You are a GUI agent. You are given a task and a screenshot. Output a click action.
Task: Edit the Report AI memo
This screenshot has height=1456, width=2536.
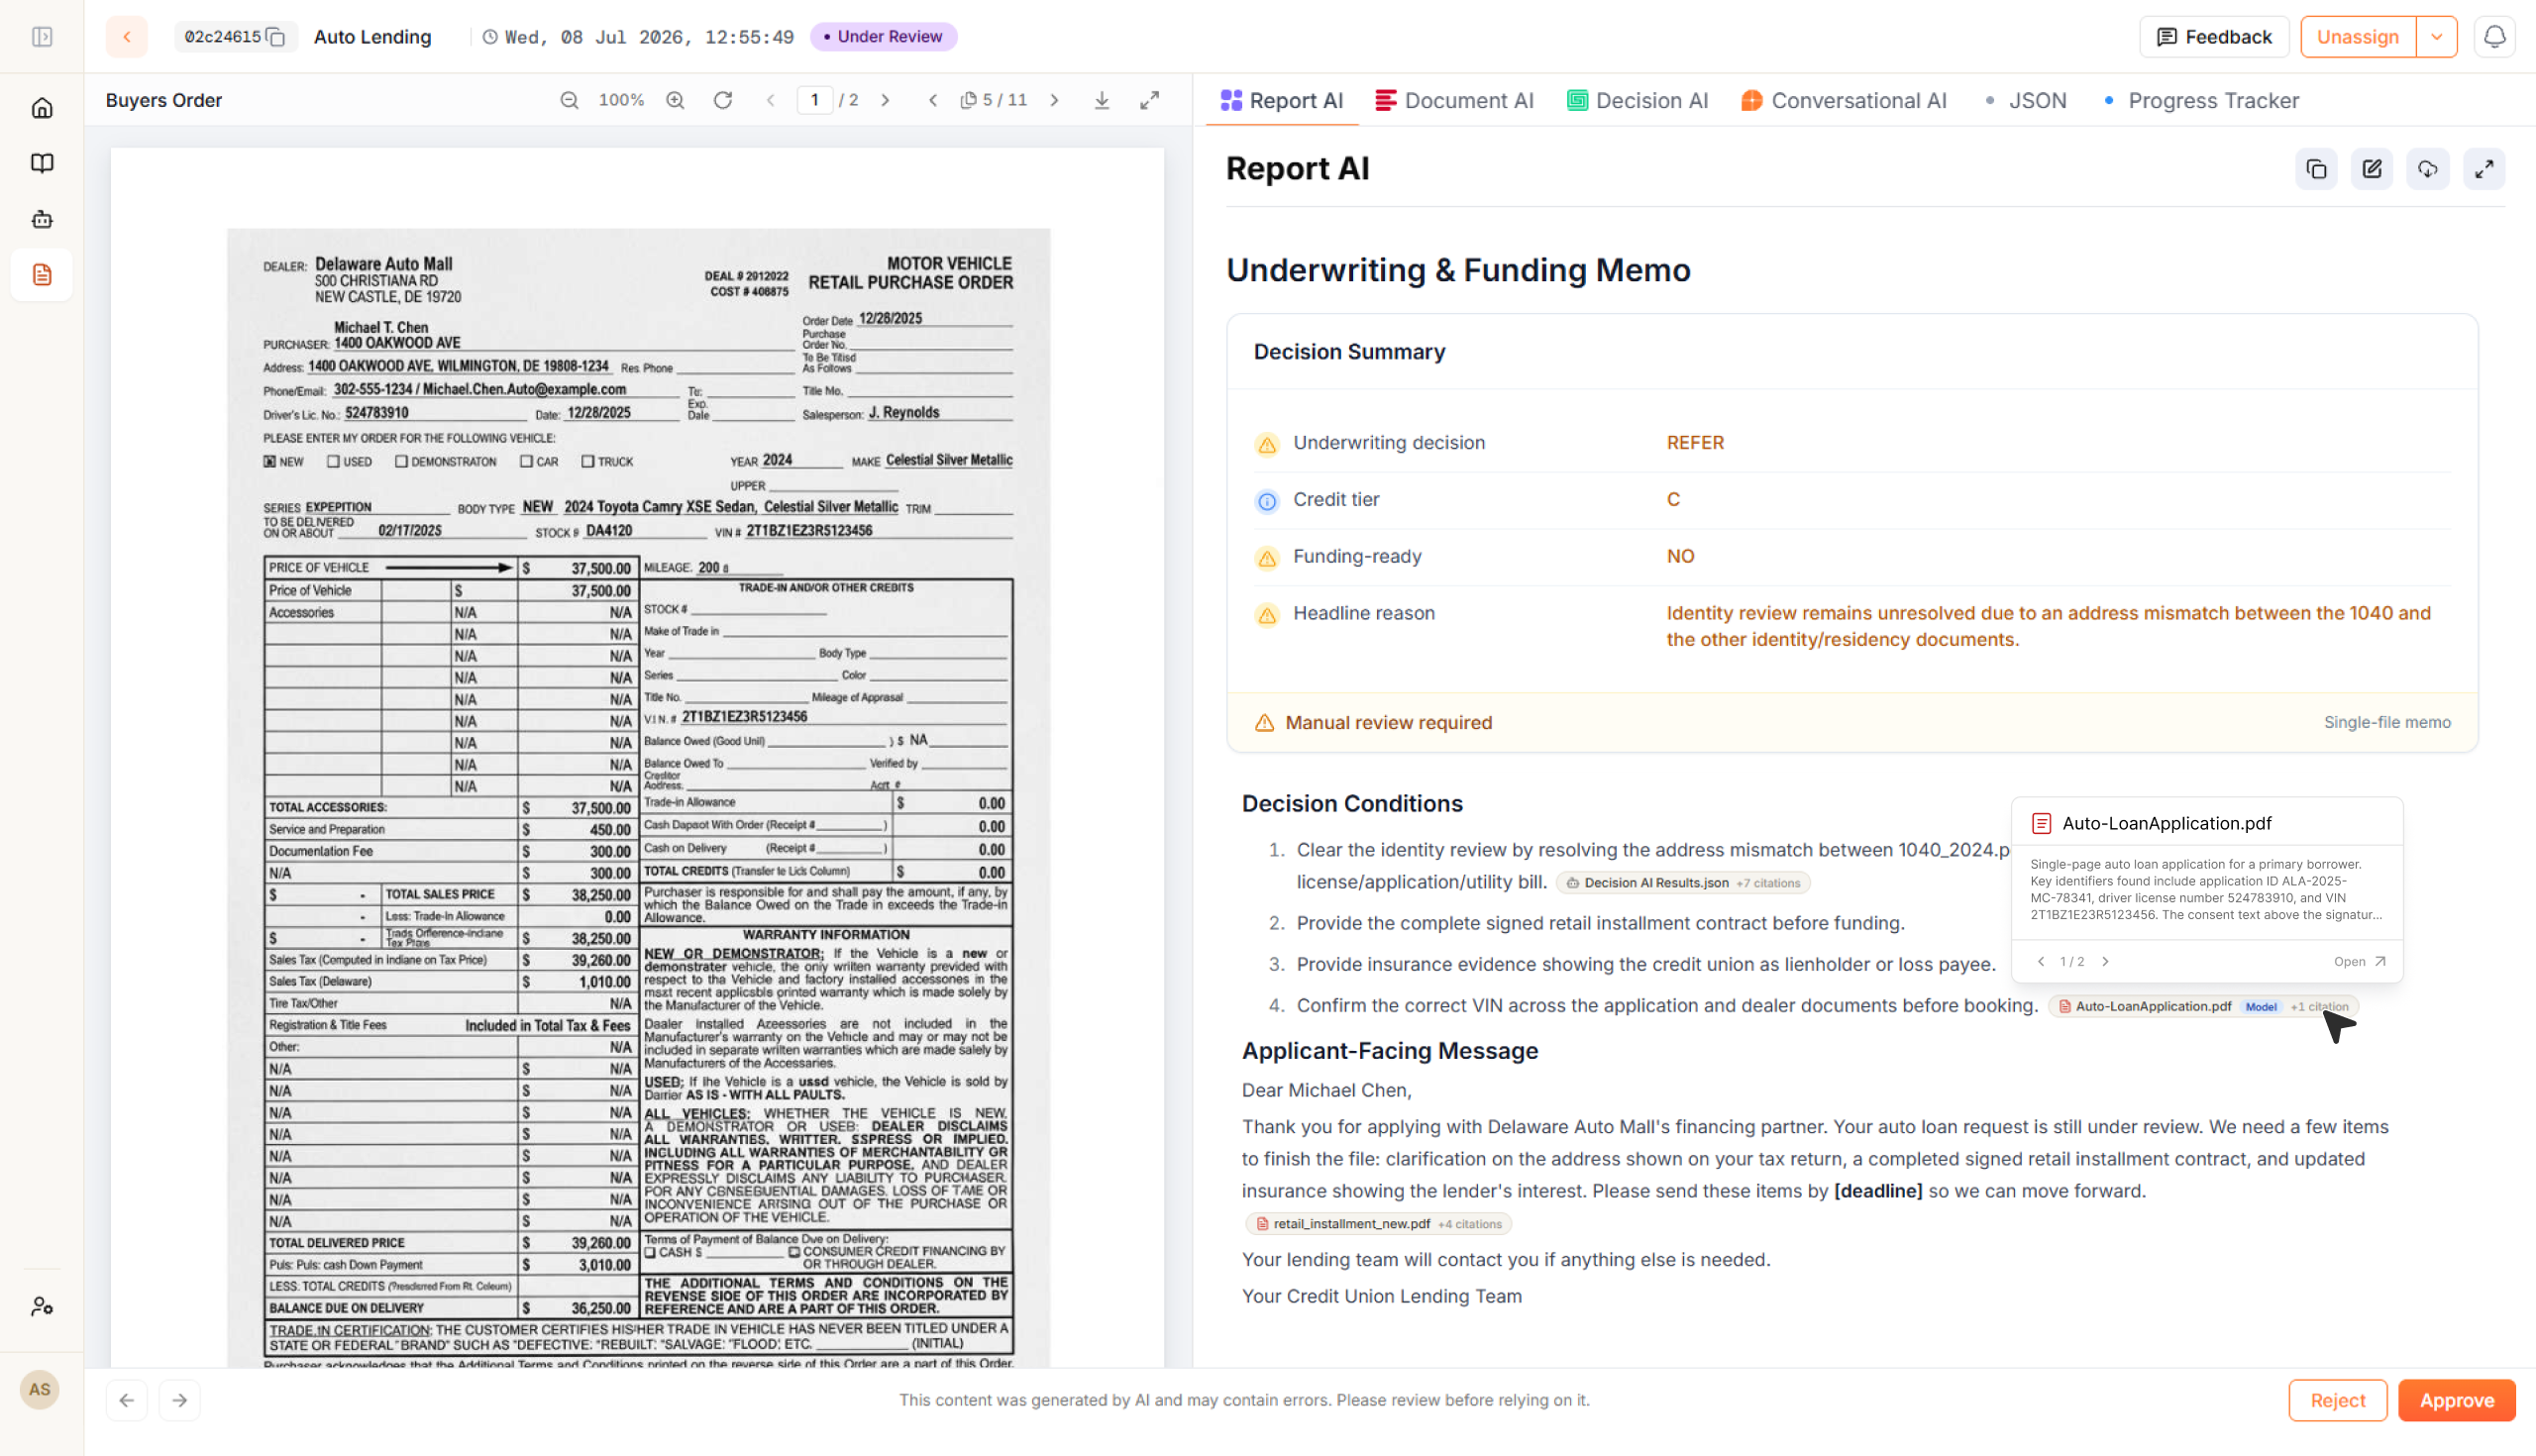[x=2372, y=169]
